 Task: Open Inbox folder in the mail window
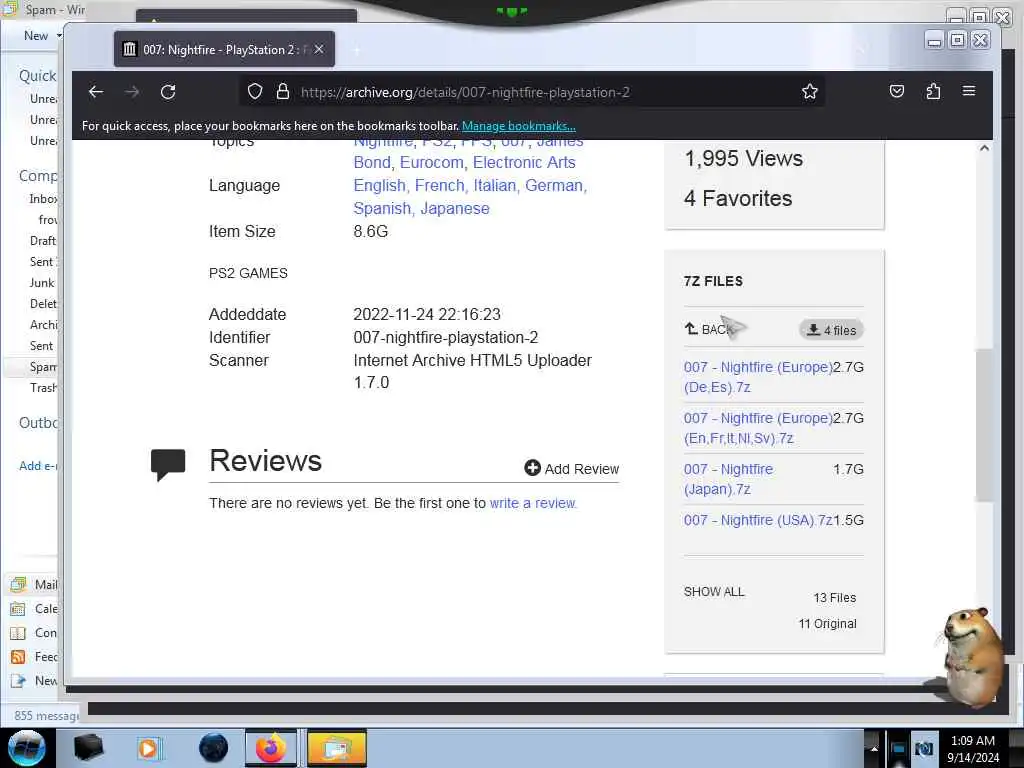click(x=43, y=199)
